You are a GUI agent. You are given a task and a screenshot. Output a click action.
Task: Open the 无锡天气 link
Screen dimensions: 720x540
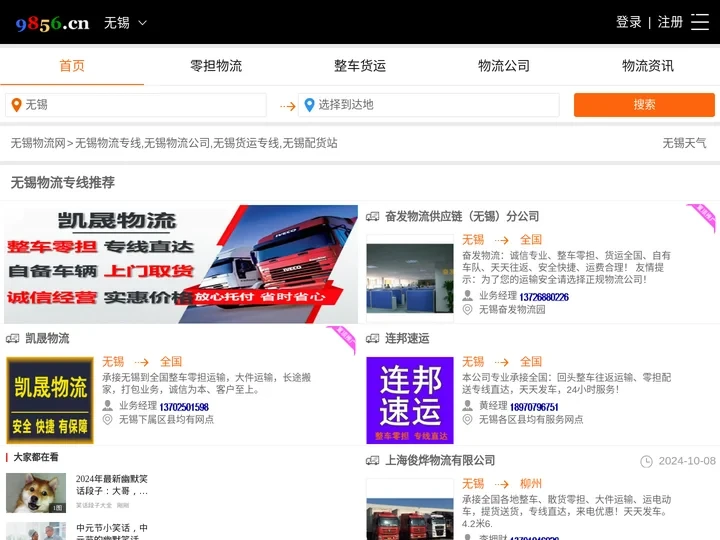click(684, 143)
